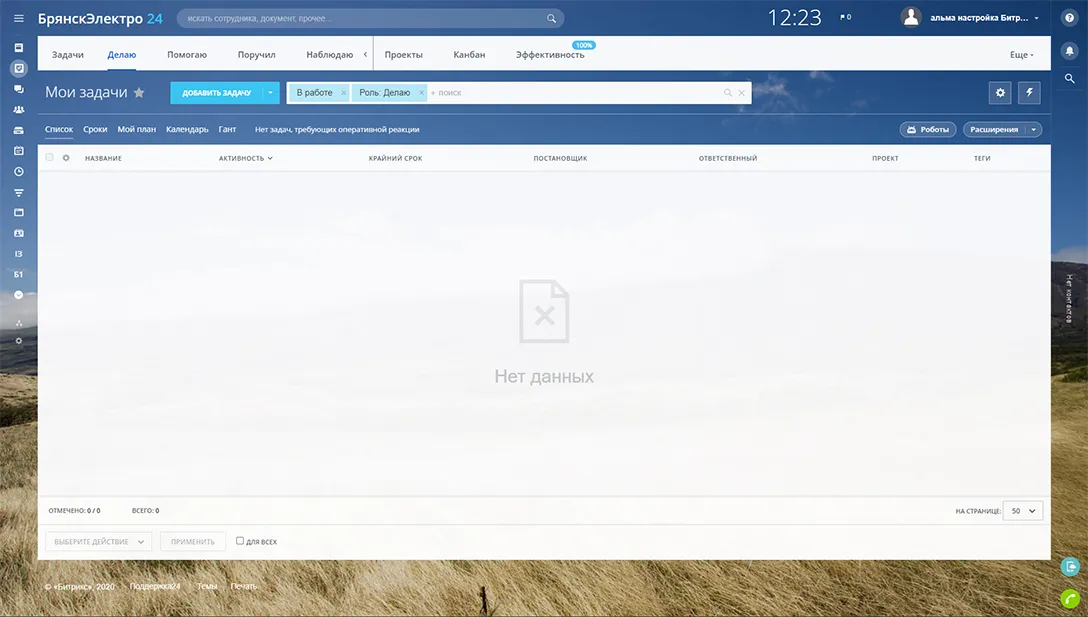1088x617 pixels.
Task: Open the Еще menu dropdown
Action: point(1021,55)
